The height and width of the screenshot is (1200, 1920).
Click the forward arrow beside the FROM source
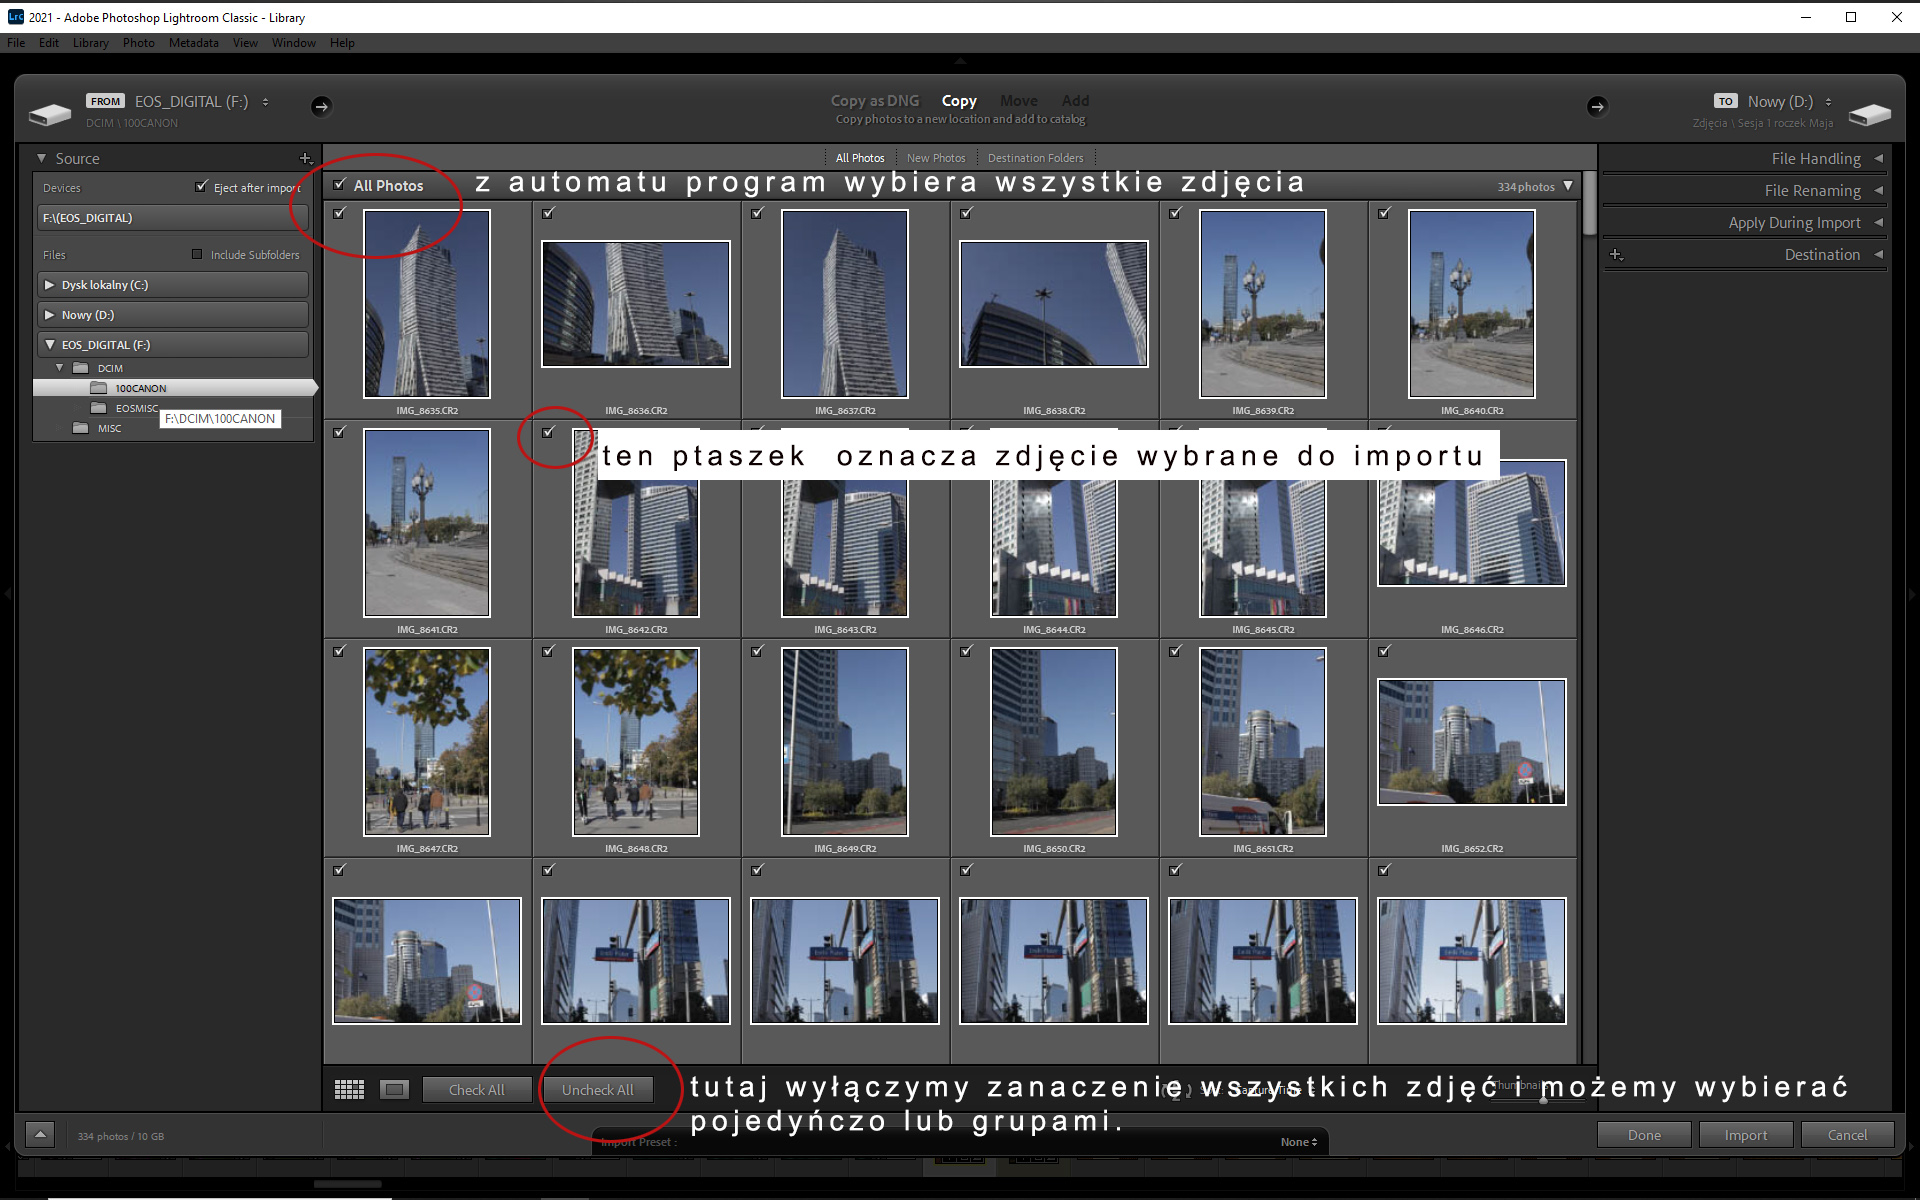[x=322, y=106]
